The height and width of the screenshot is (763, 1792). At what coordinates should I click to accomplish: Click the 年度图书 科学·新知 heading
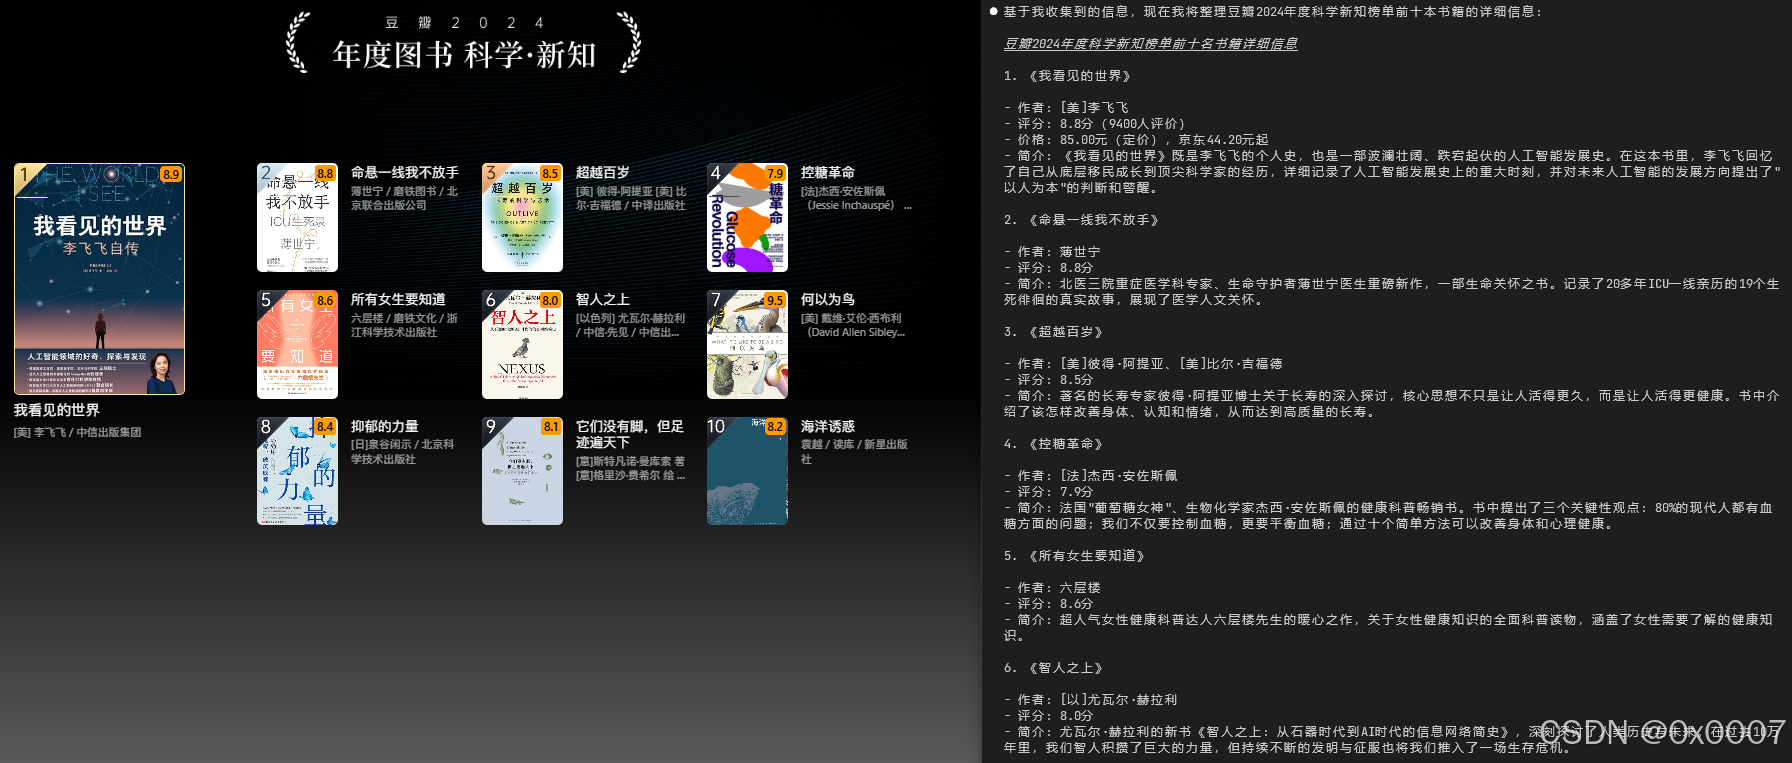pyautogui.click(x=465, y=55)
